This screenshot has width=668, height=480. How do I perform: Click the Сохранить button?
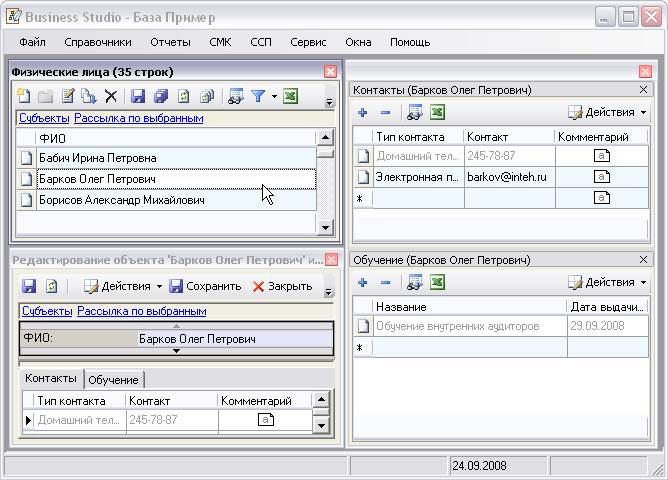tap(205, 286)
